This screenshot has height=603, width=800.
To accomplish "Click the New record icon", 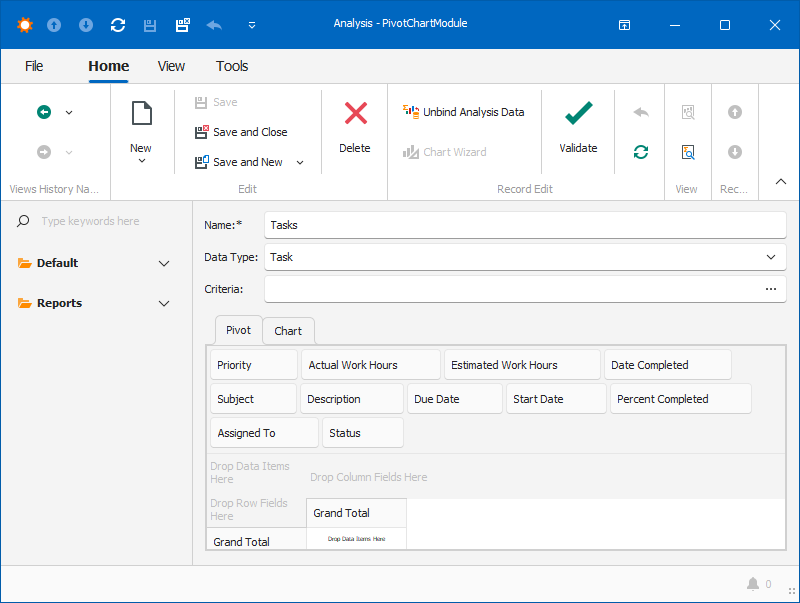I will pyautogui.click(x=141, y=111).
